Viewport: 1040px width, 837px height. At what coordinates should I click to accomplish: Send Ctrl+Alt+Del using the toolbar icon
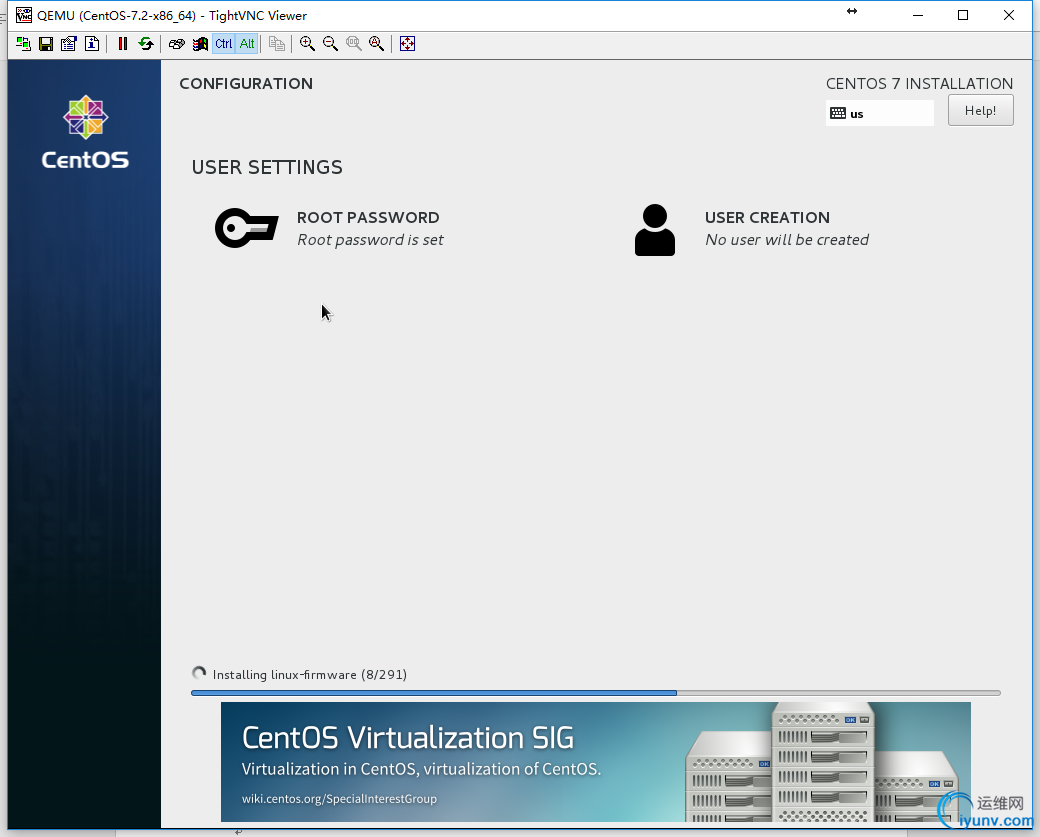[177, 44]
